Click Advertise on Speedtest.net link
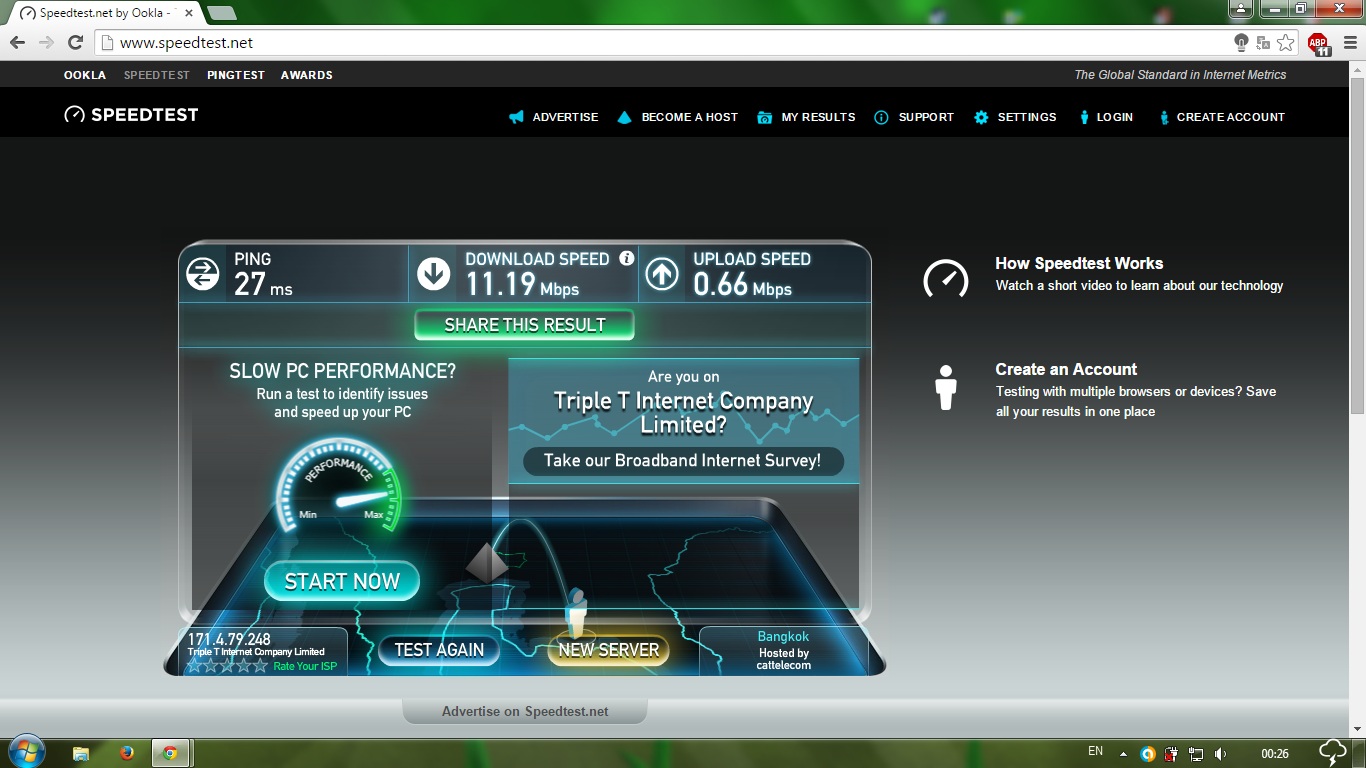1366x768 pixels. click(525, 711)
